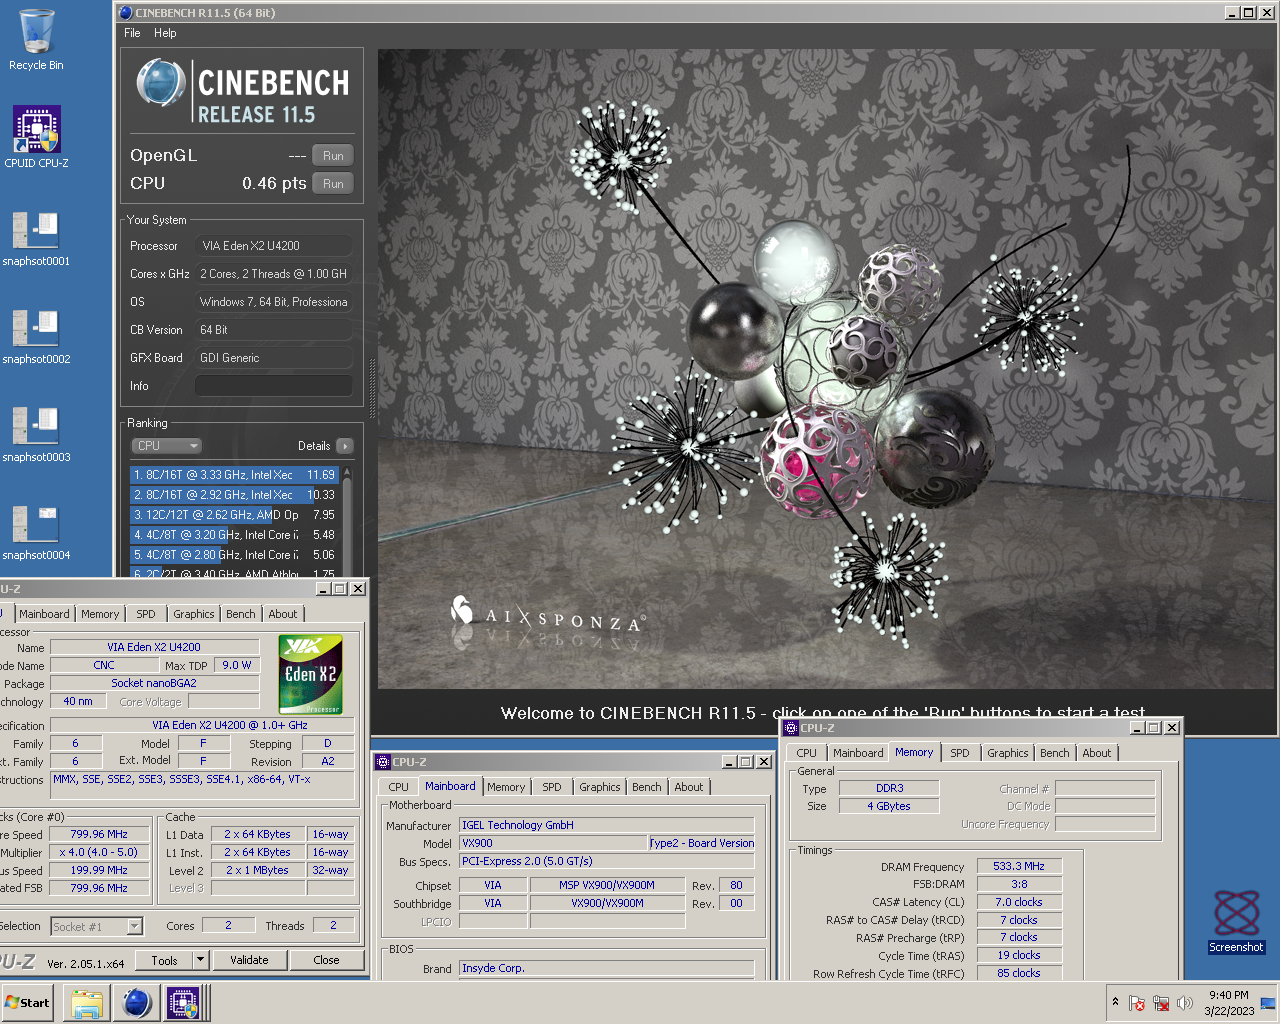This screenshot has width=1280, height=1024.
Task: Click the show desktop tray icon
Action: coord(1268,1003)
